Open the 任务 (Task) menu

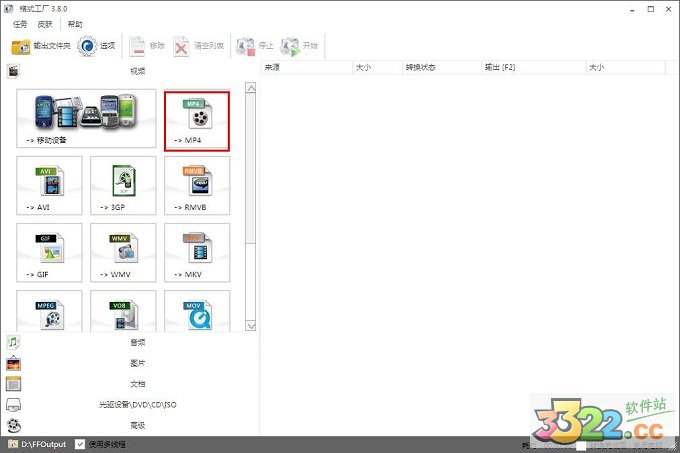[x=18, y=24]
